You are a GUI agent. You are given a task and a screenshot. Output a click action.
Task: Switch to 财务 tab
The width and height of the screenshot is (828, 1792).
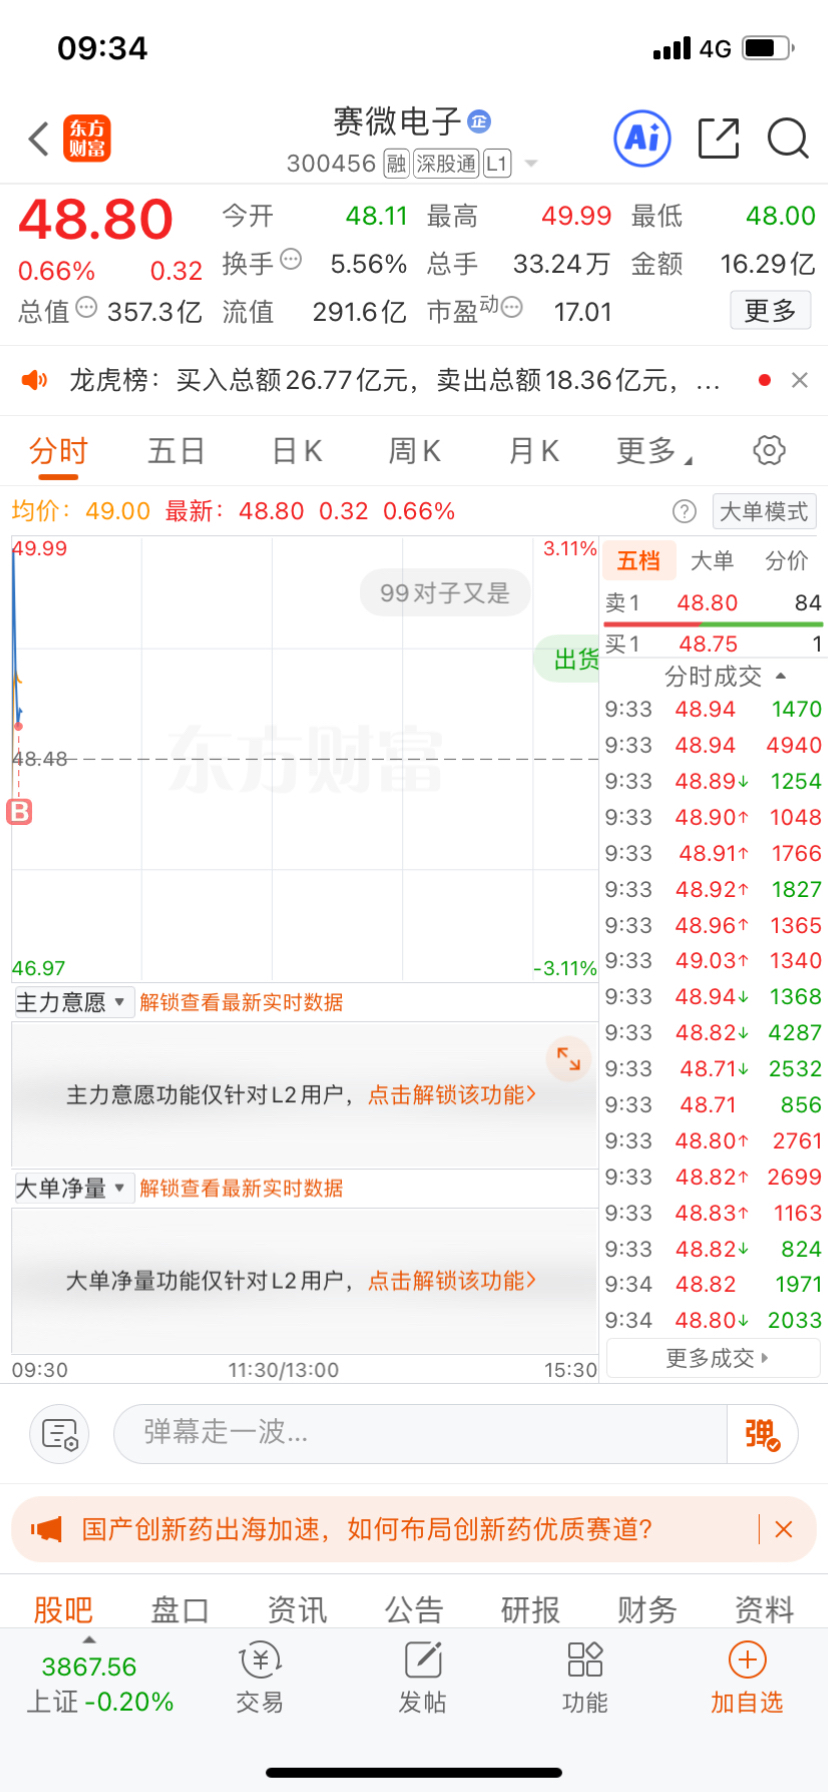(648, 1609)
